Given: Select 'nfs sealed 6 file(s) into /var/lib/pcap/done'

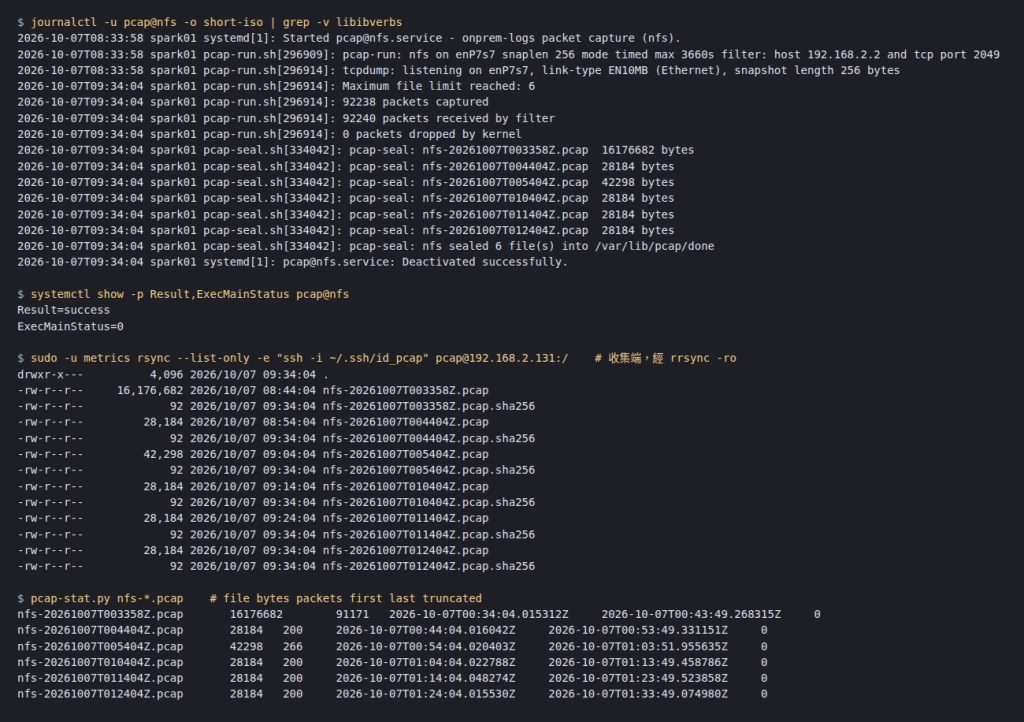Looking at the screenshot, I should (x=568, y=246).
